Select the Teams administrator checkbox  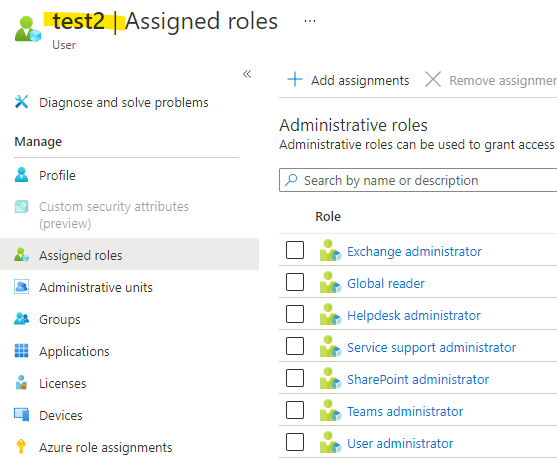coord(295,410)
